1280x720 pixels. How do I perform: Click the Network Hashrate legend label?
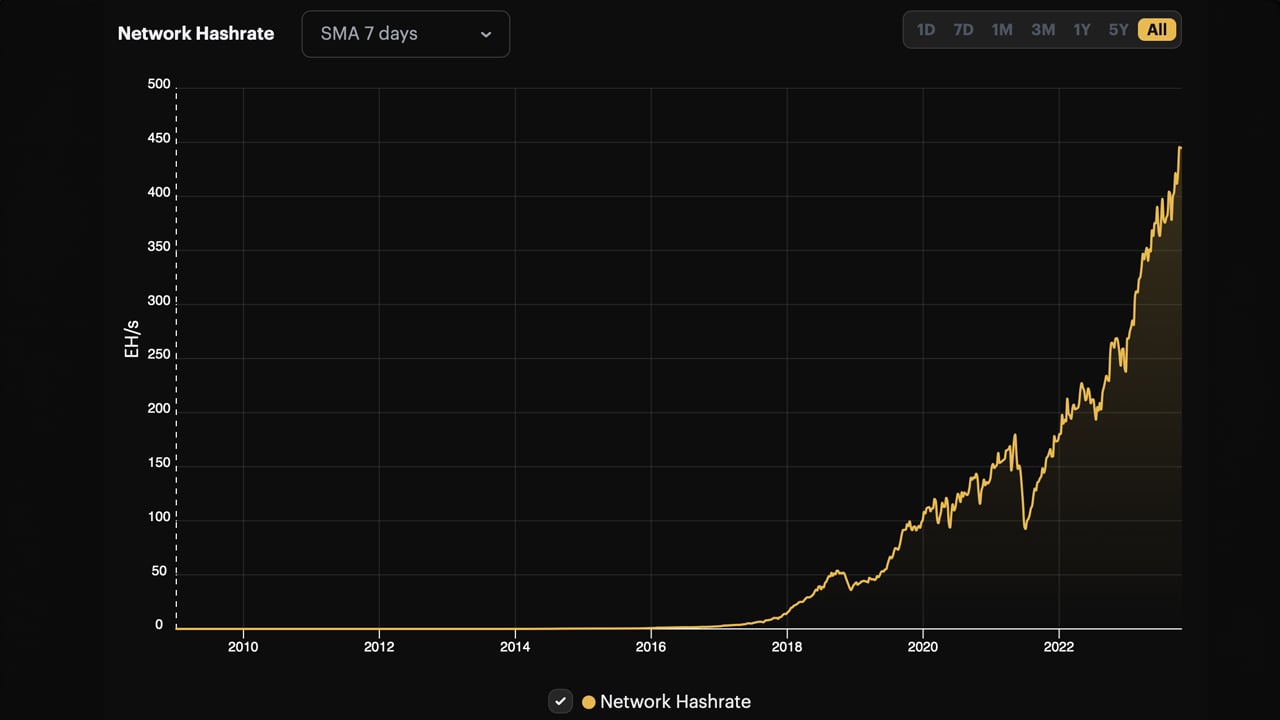(675, 702)
